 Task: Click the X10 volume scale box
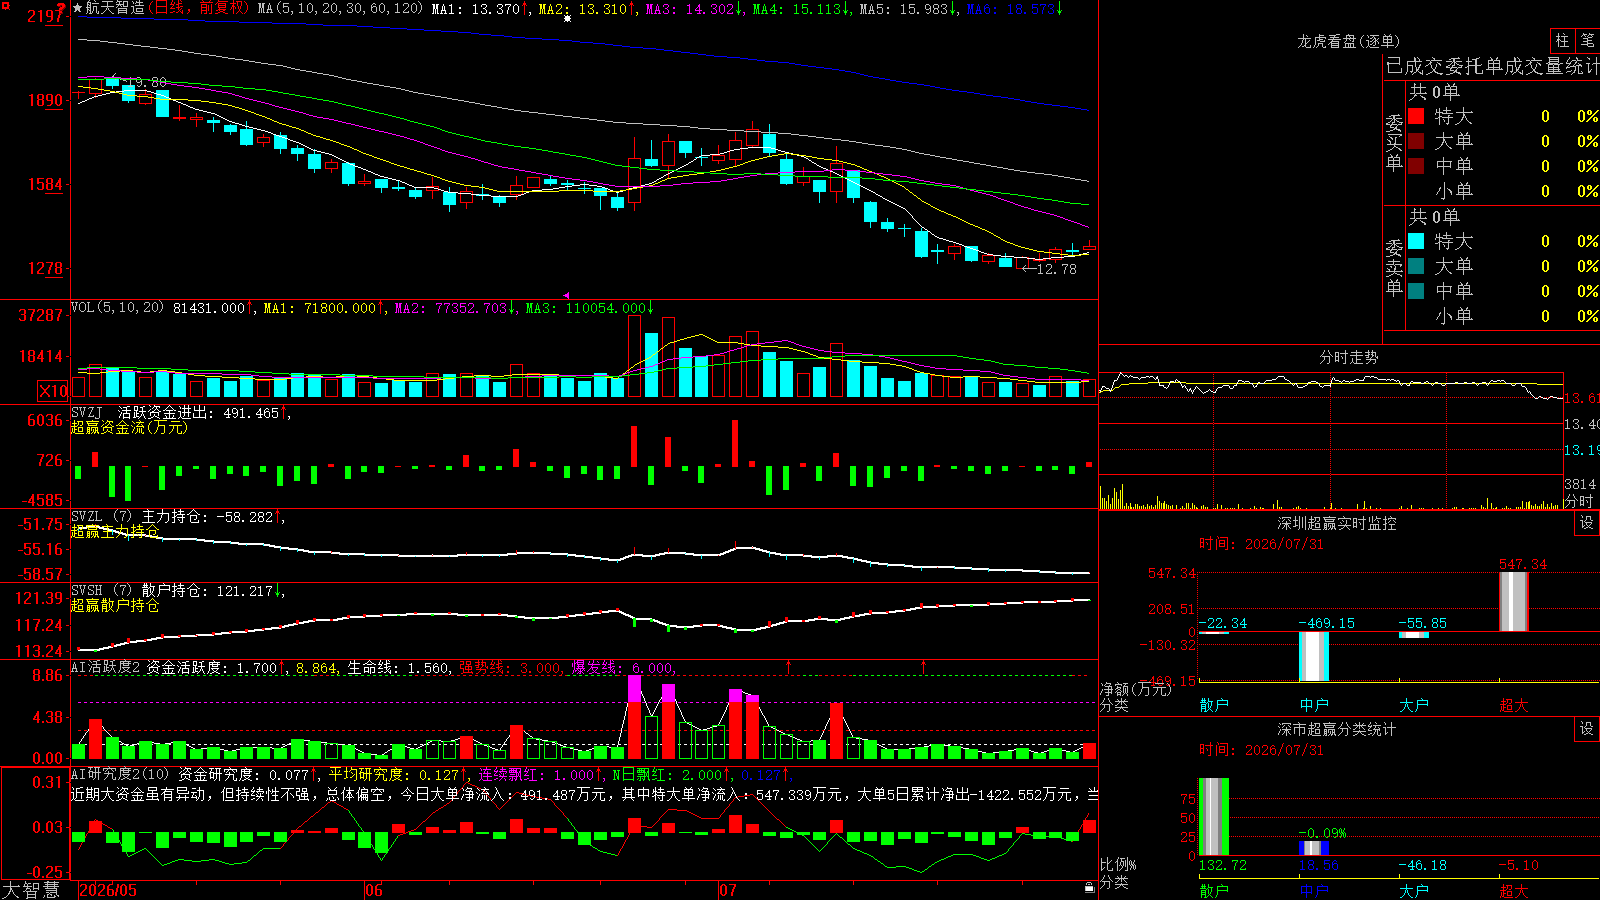click(x=53, y=391)
